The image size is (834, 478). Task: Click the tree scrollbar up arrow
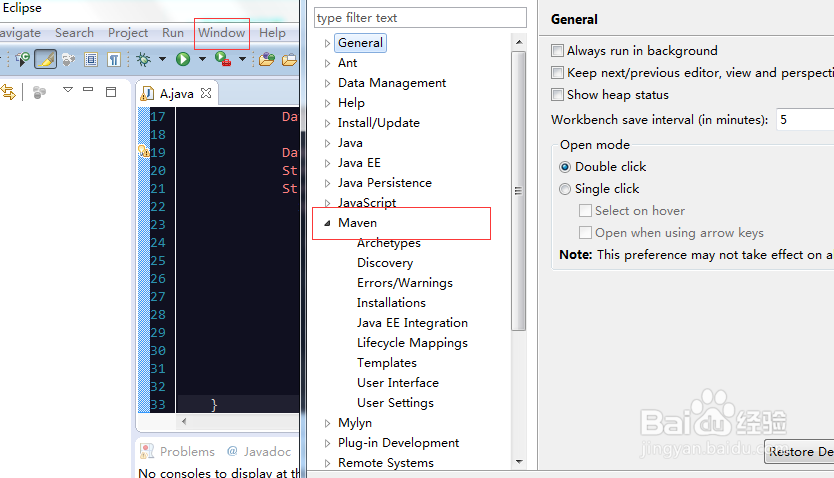(519, 42)
